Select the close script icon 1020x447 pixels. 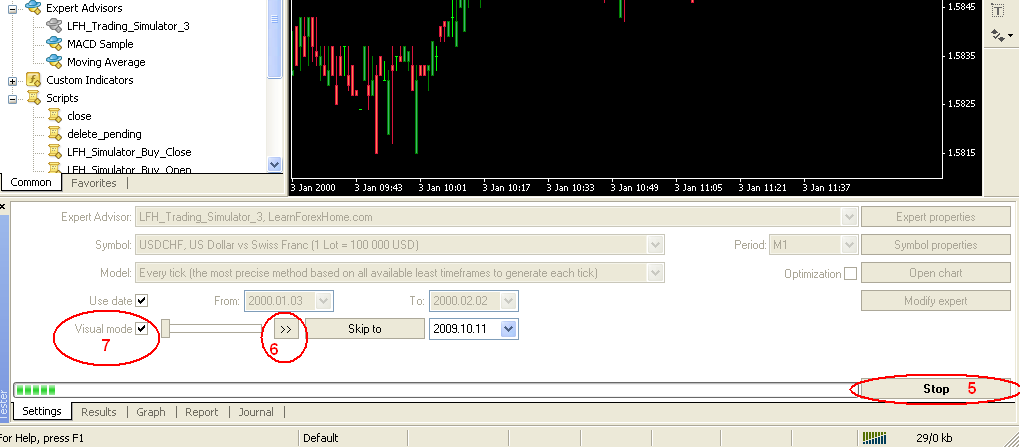[54, 116]
